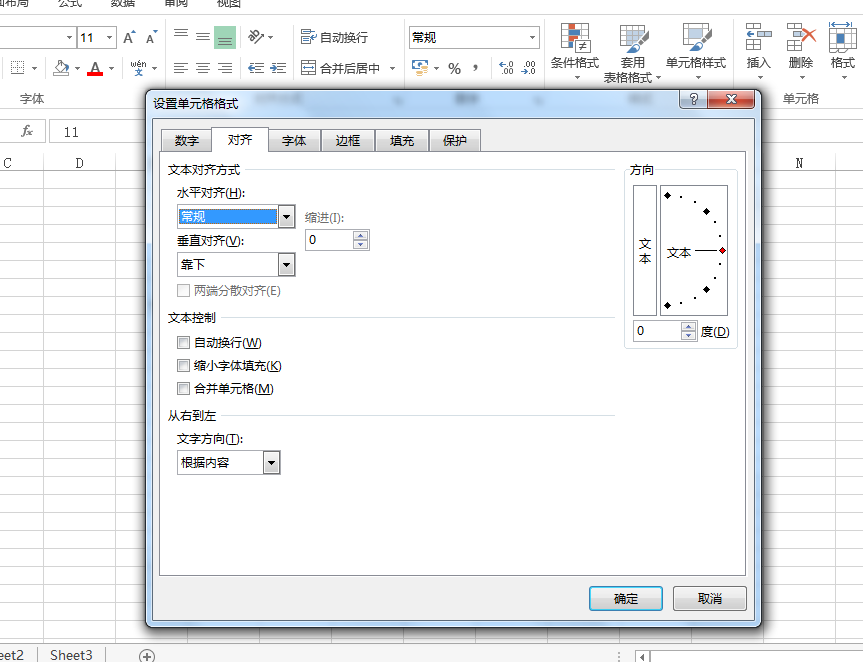
Task: Click align text left icon
Action: 181,68
